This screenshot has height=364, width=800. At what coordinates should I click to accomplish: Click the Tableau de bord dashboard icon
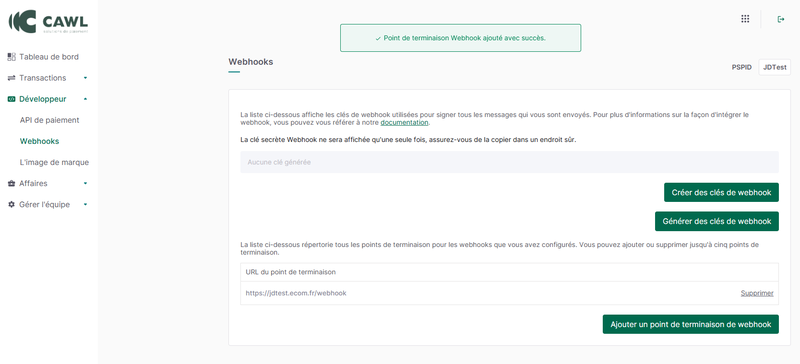coord(11,57)
